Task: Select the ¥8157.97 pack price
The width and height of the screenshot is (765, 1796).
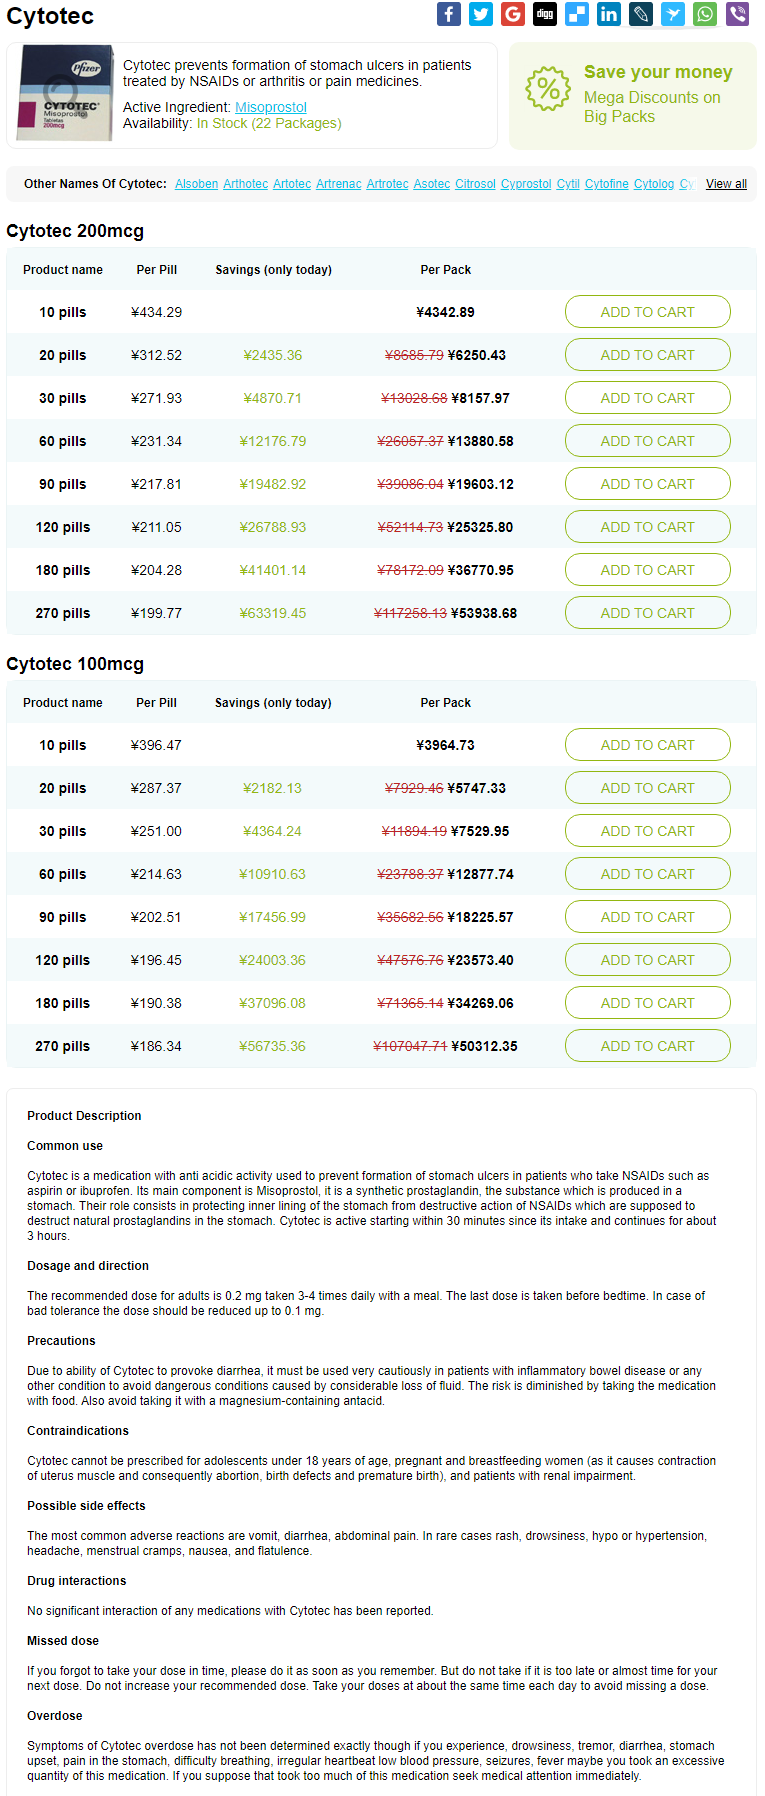Action: click(480, 398)
